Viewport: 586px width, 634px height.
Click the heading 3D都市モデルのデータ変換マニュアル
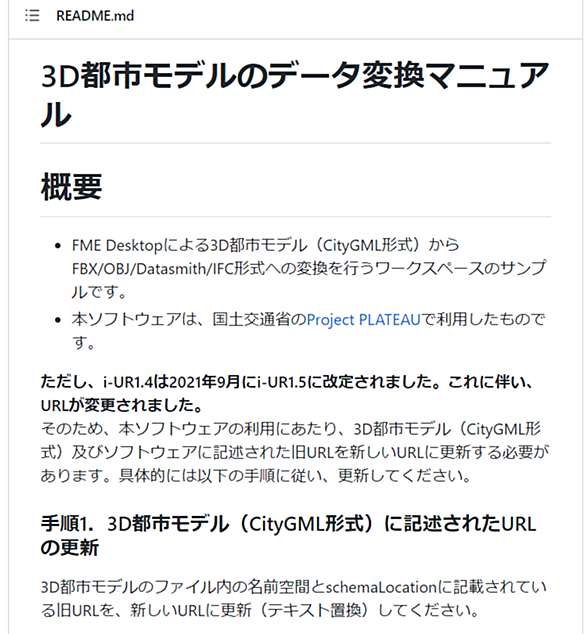295,95
